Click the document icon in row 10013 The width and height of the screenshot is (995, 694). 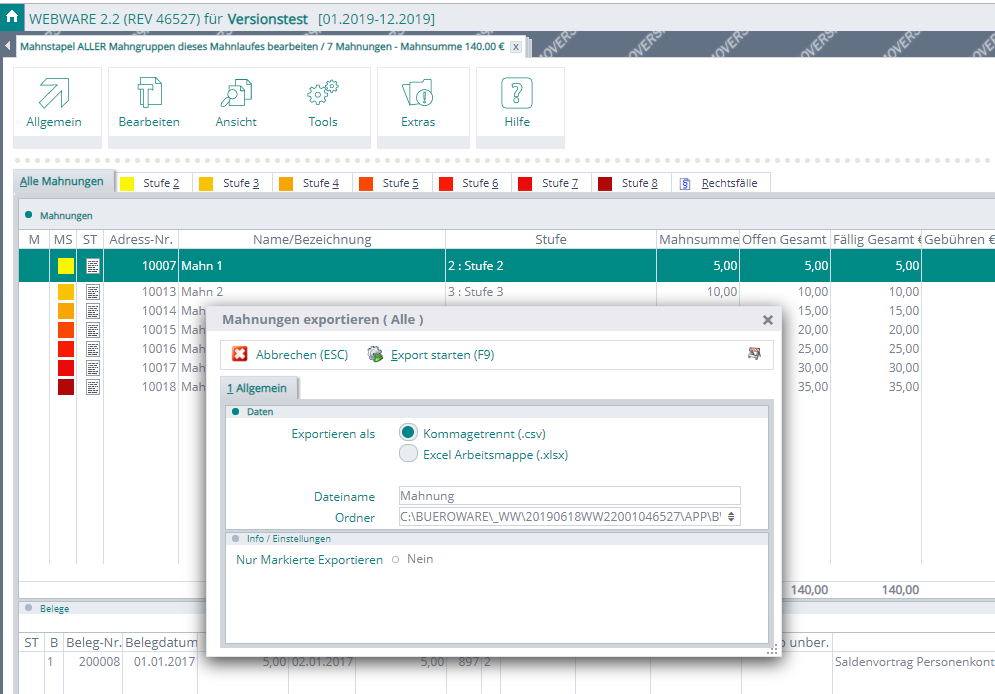click(x=92, y=292)
